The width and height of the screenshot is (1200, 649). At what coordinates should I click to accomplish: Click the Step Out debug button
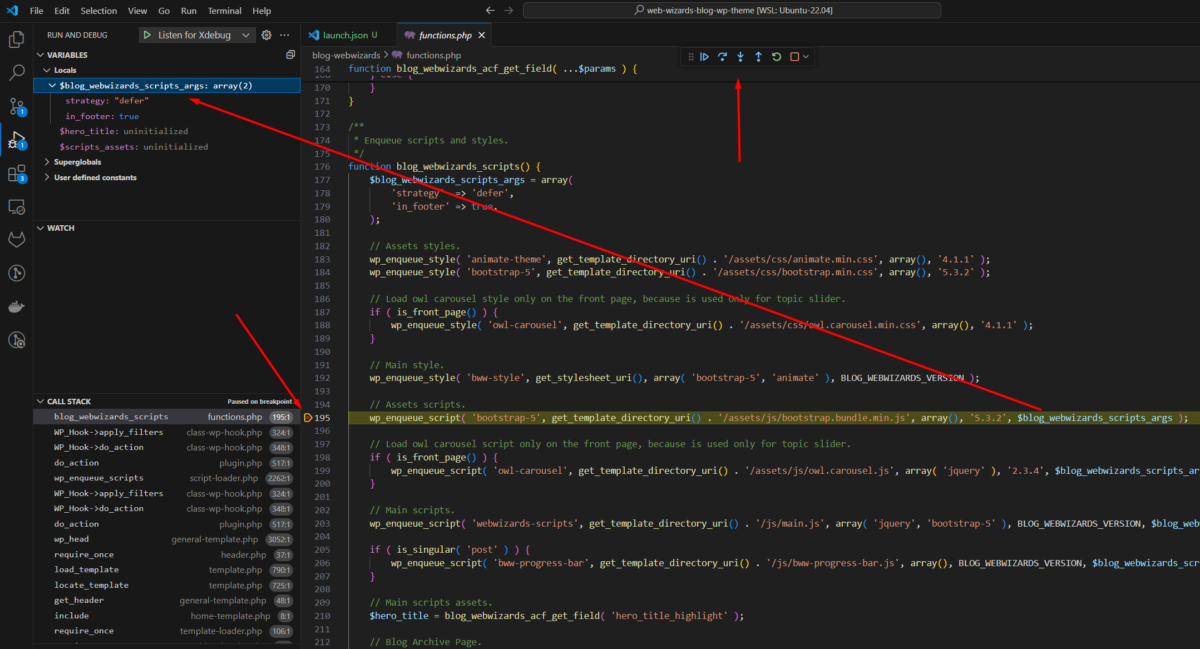coord(758,57)
